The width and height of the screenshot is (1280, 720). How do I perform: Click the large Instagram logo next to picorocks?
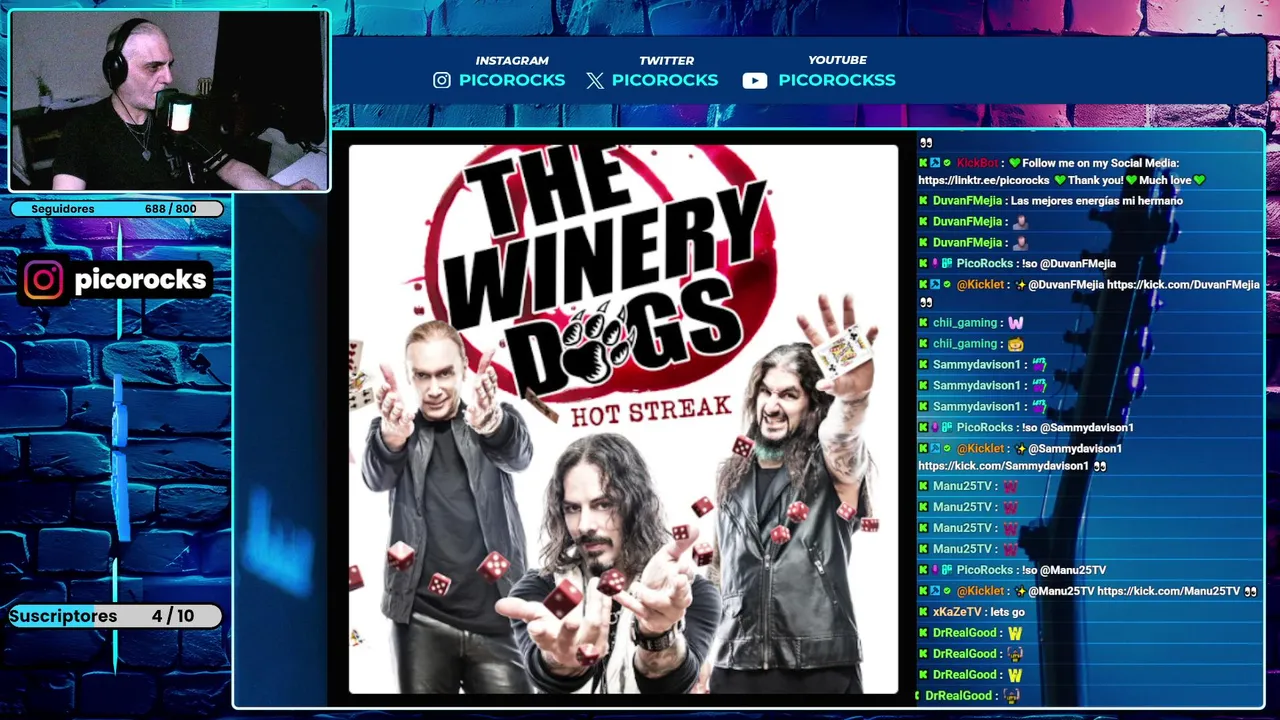point(44,280)
